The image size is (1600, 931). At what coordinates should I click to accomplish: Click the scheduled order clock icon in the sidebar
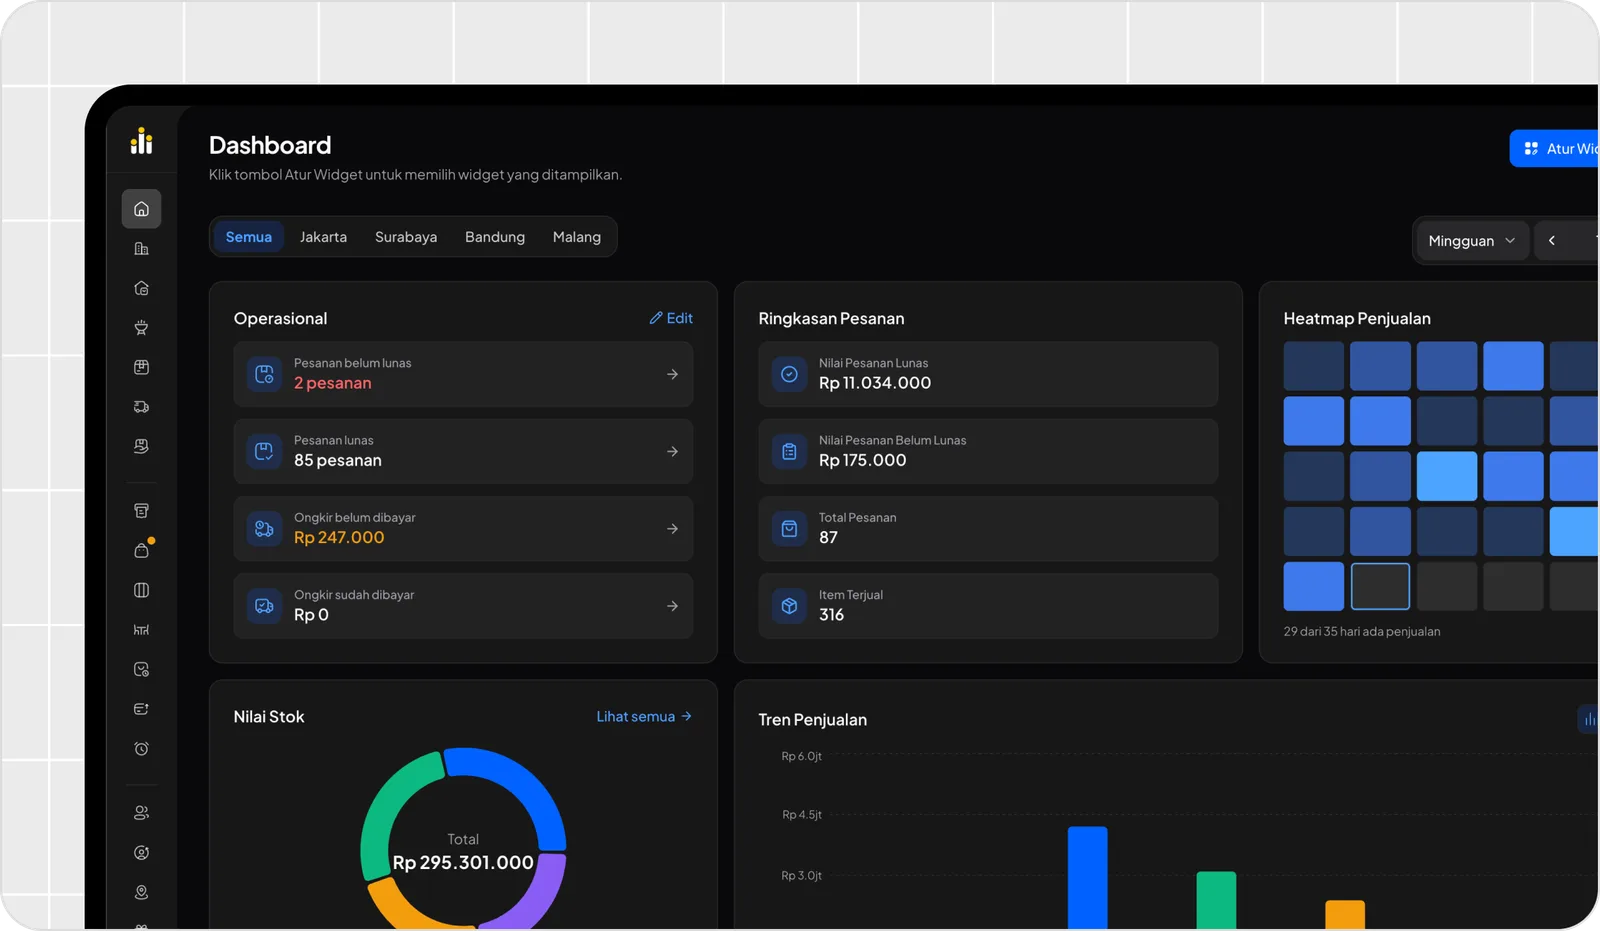pos(141,669)
